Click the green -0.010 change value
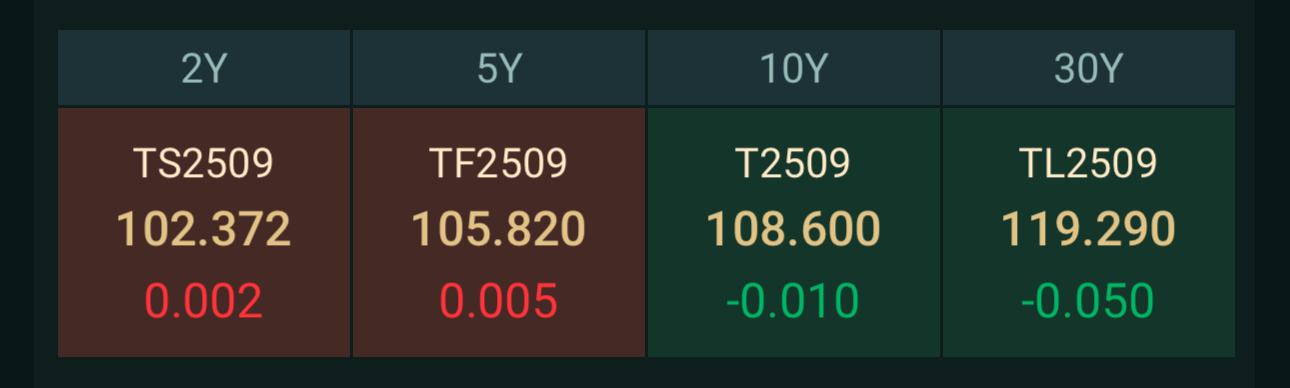The width and height of the screenshot is (1290, 388). [794, 302]
